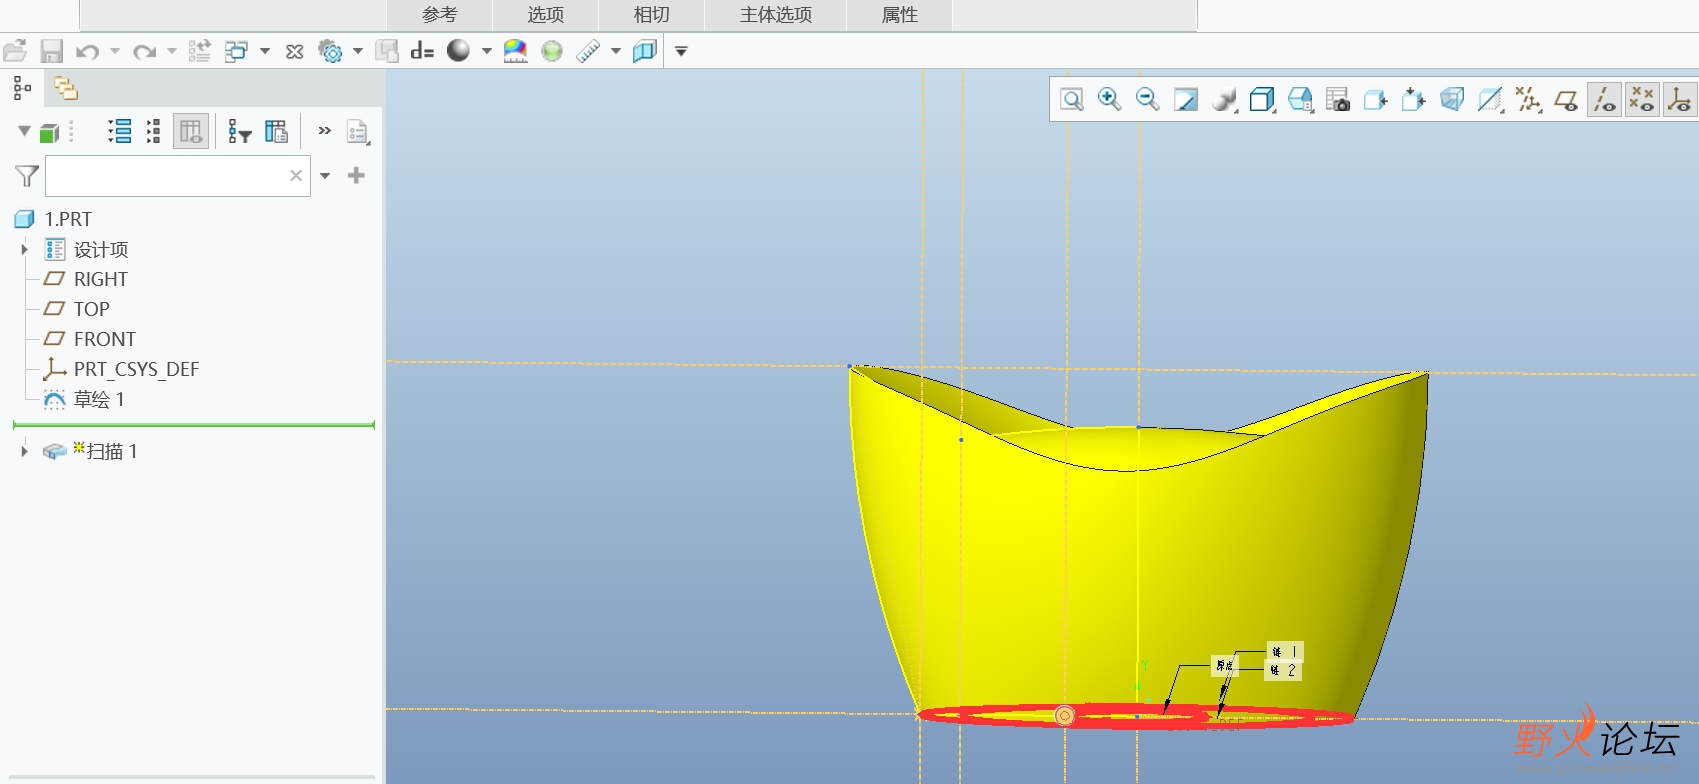Click the rainbow color analysis icon

coord(515,51)
